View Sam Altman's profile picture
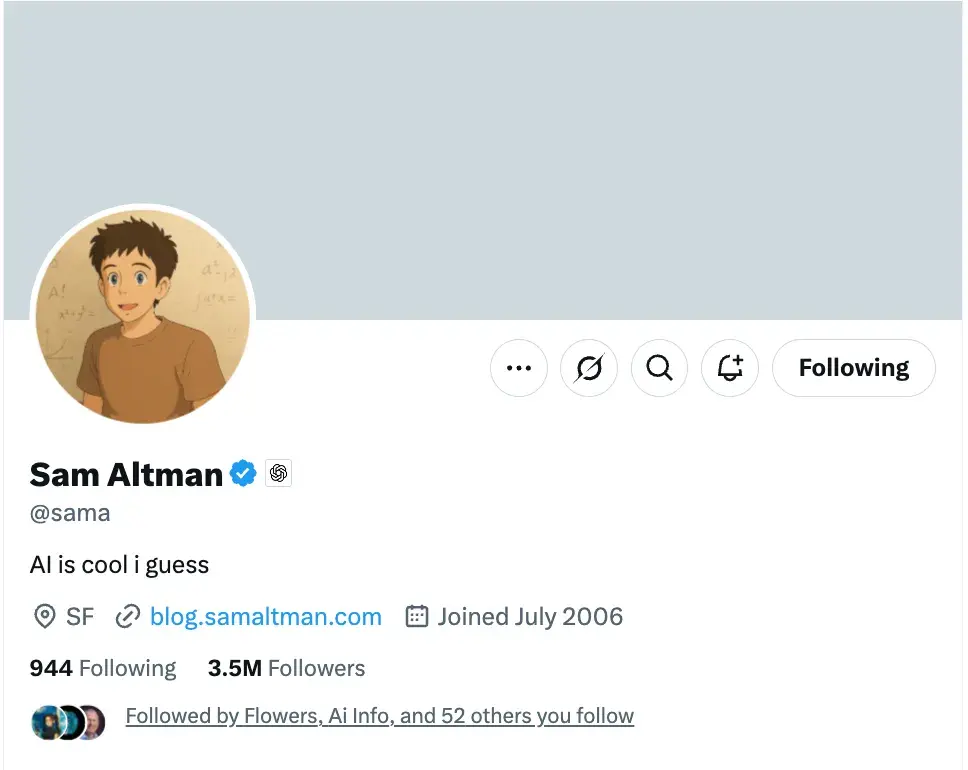The height and width of the screenshot is (770, 968). tap(143, 316)
